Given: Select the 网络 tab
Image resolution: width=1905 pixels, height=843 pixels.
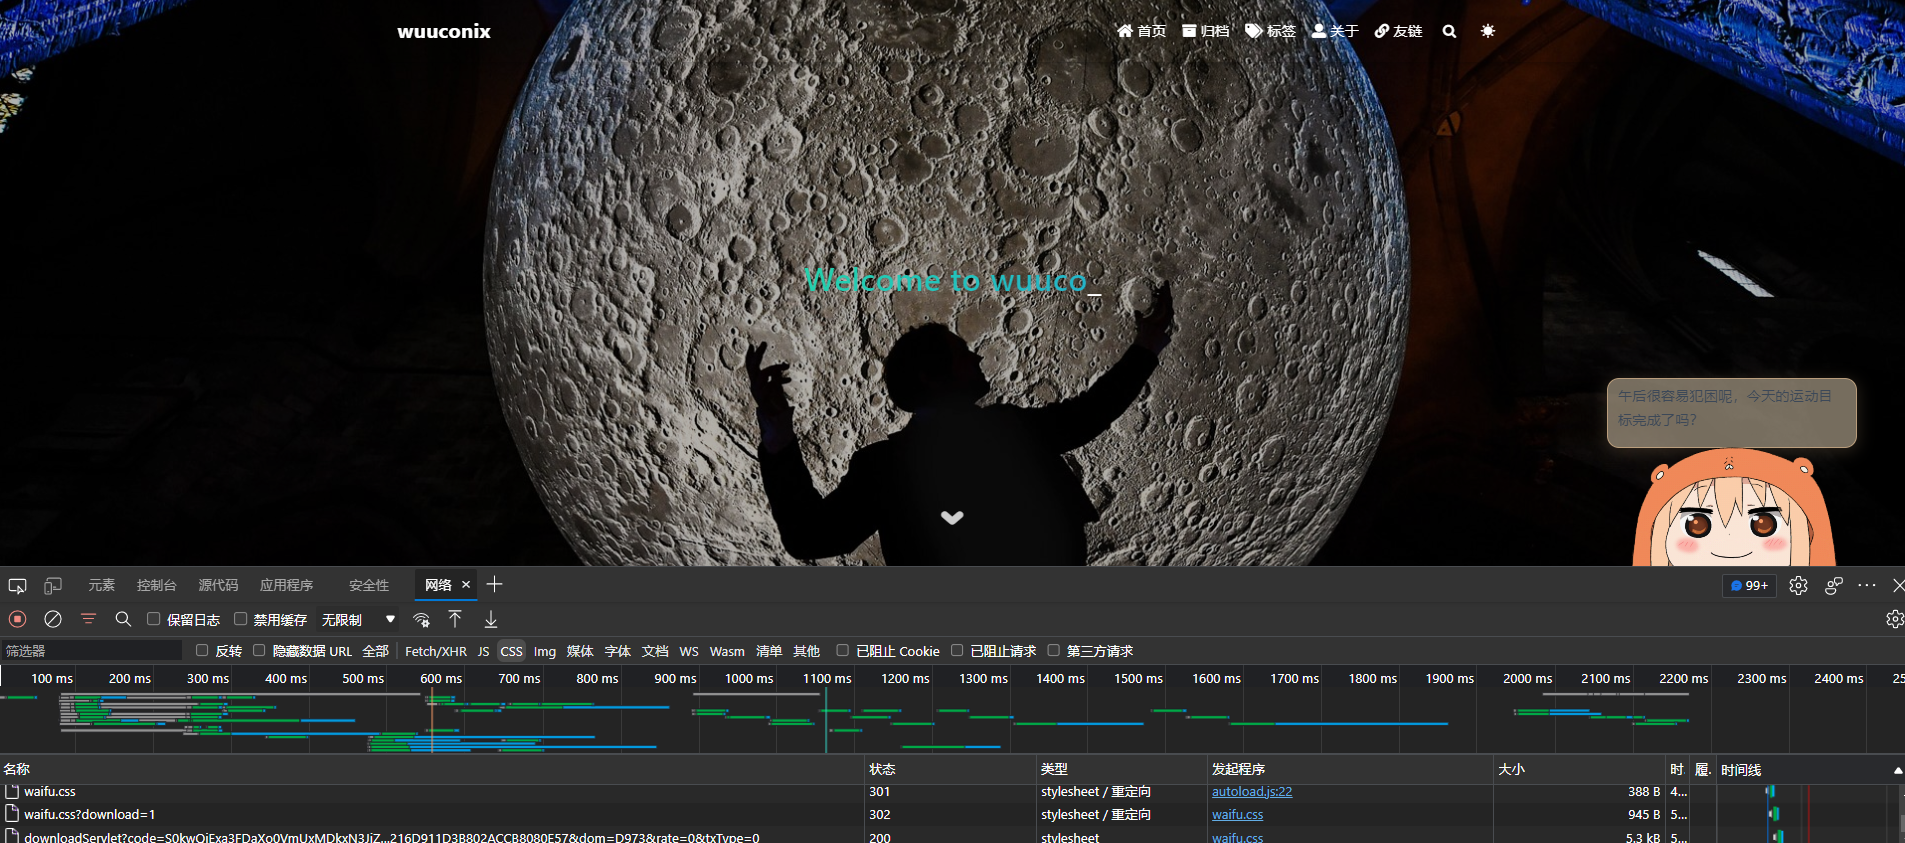Looking at the screenshot, I should pos(438,585).
